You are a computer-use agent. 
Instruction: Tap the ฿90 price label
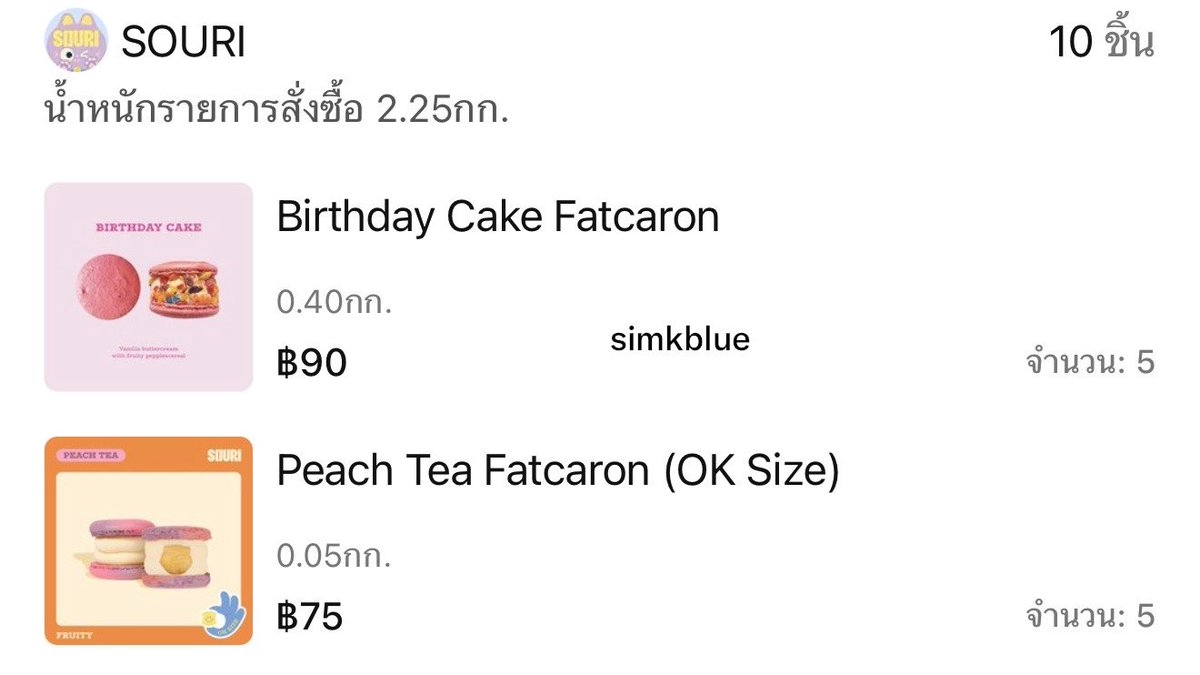[312, 362]
